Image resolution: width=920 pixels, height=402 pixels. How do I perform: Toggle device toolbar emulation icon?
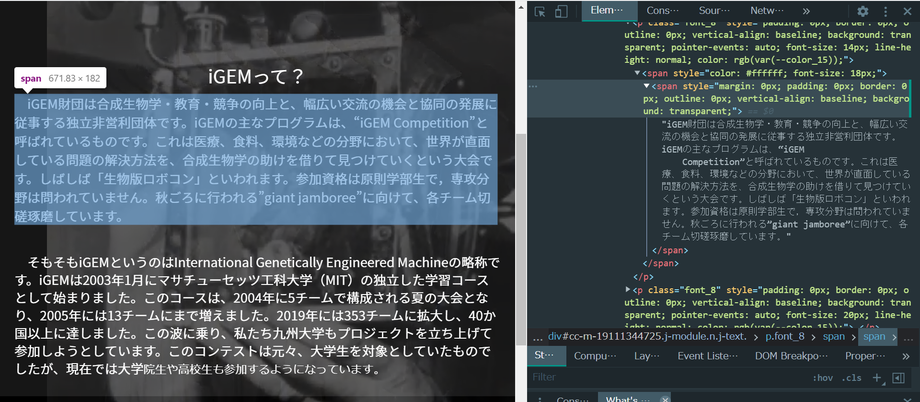pos(562,11)
